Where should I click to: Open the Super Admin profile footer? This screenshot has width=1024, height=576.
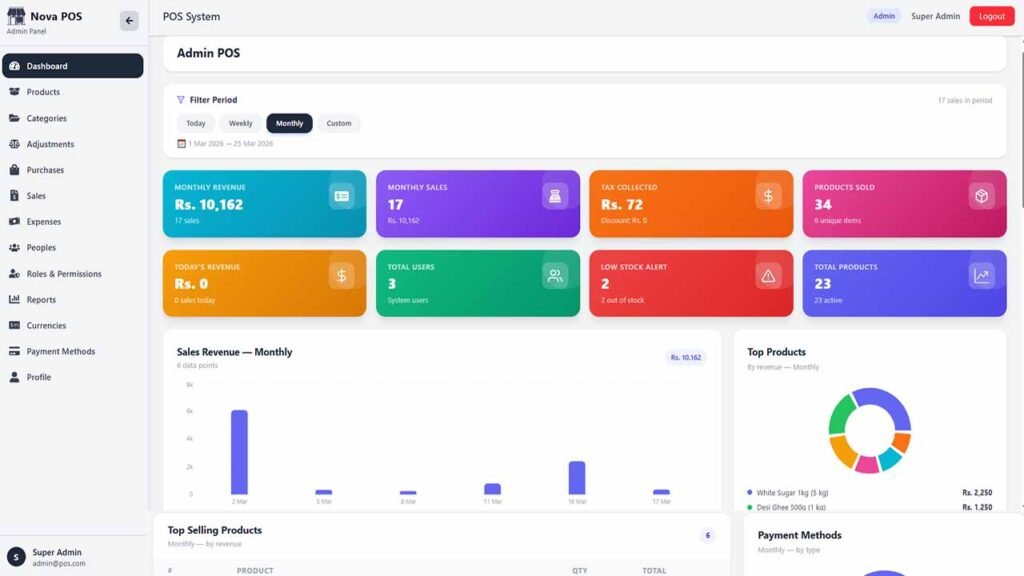pos(57,557)
